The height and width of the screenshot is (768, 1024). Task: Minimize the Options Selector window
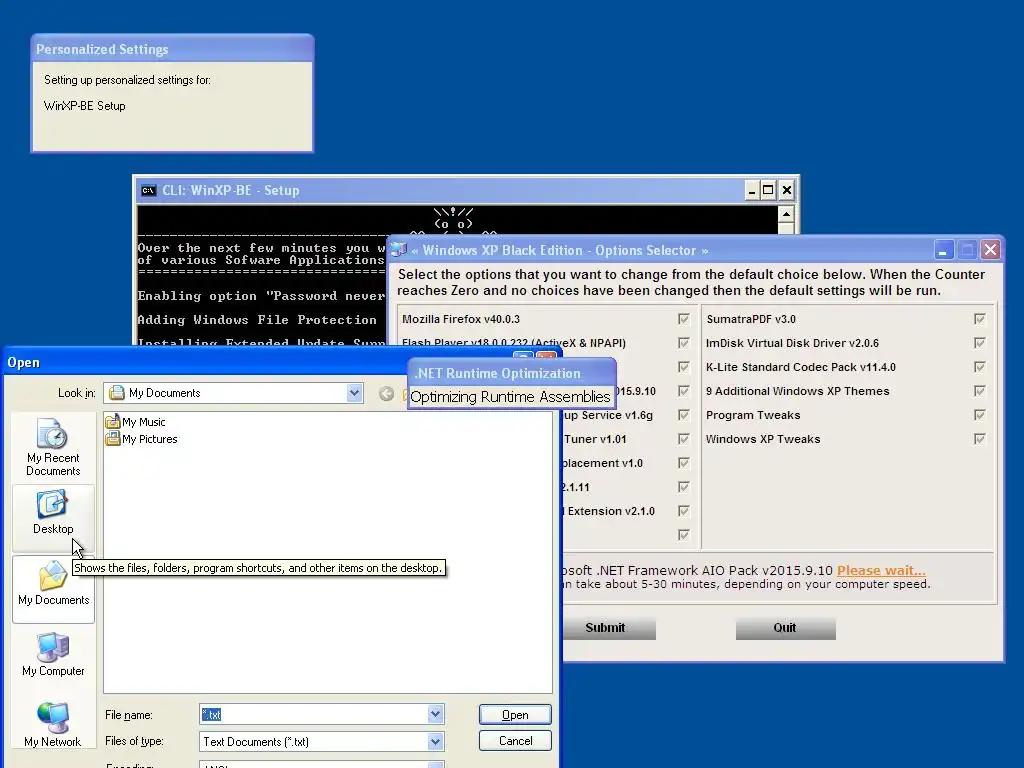(943, 250)
